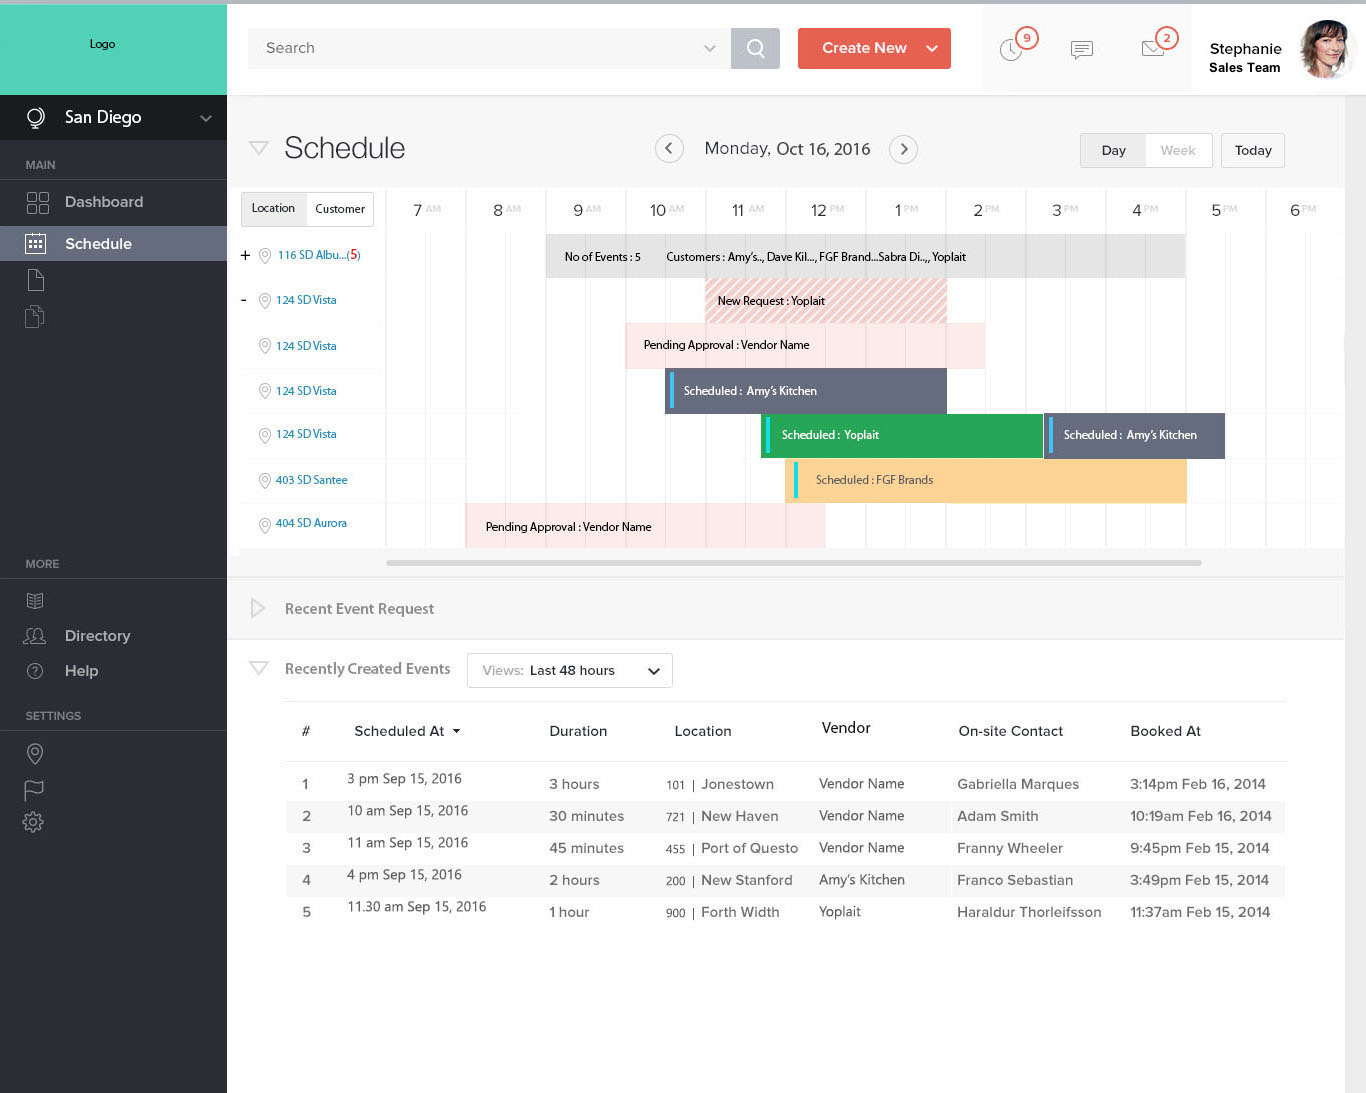
Task: Toggle the grouping to Customer
Action: coord(340,209)
